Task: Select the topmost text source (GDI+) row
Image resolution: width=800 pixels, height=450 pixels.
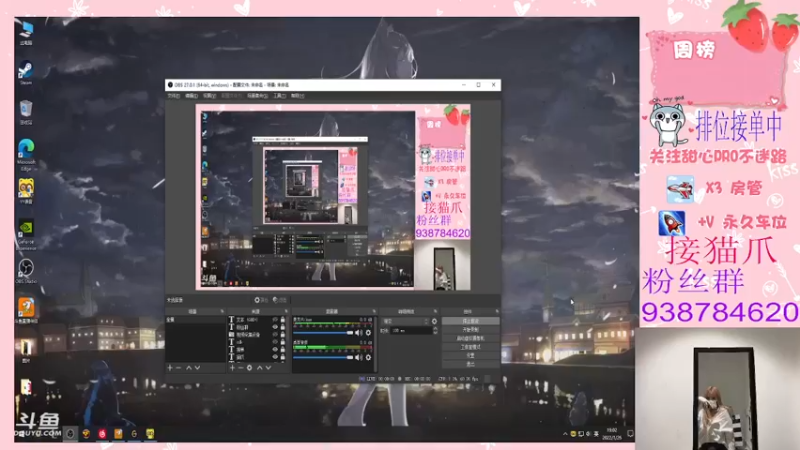Action: 257,319
